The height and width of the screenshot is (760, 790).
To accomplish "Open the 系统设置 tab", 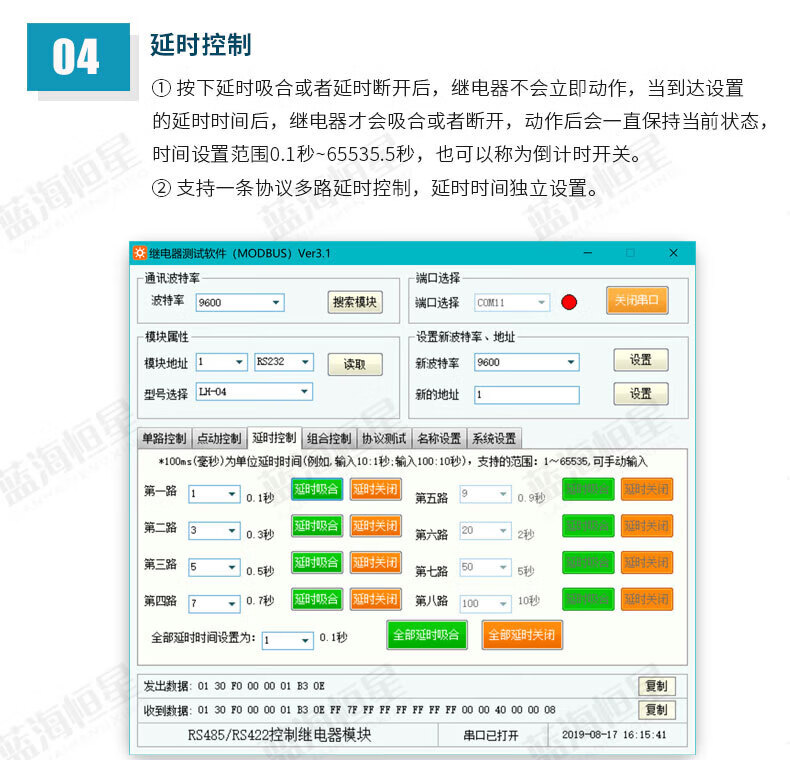I will pyautogui.click(x=494, y=438).
